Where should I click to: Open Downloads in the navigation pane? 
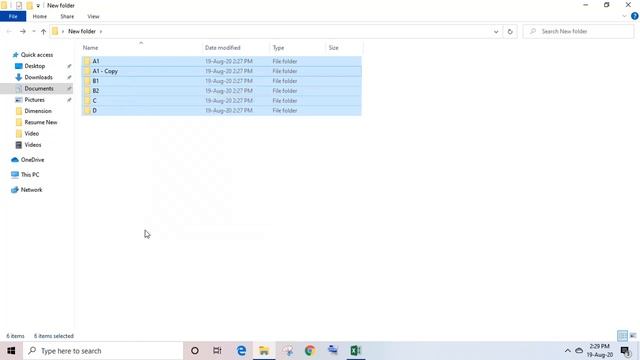38,77
